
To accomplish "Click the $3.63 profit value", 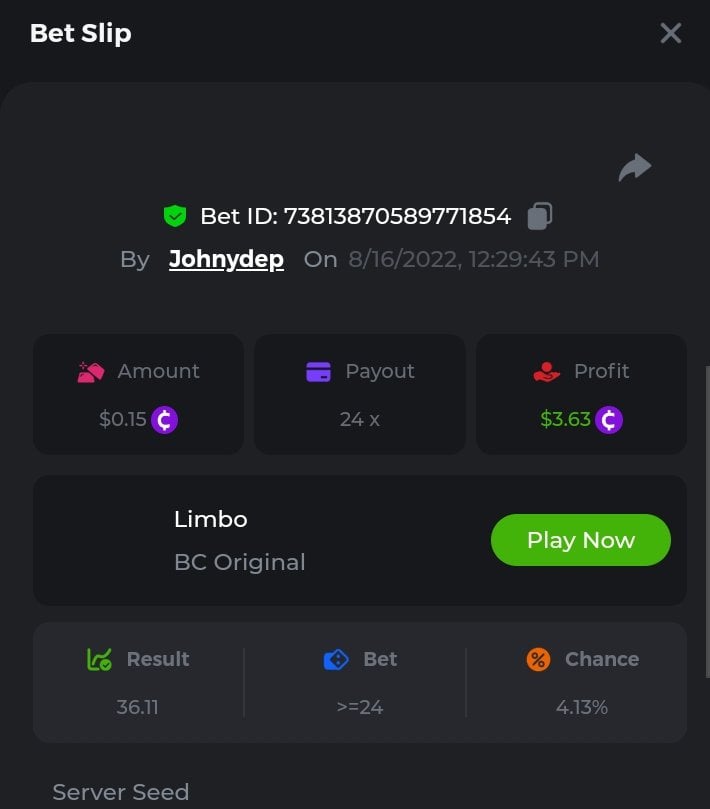I will [565, 419].
